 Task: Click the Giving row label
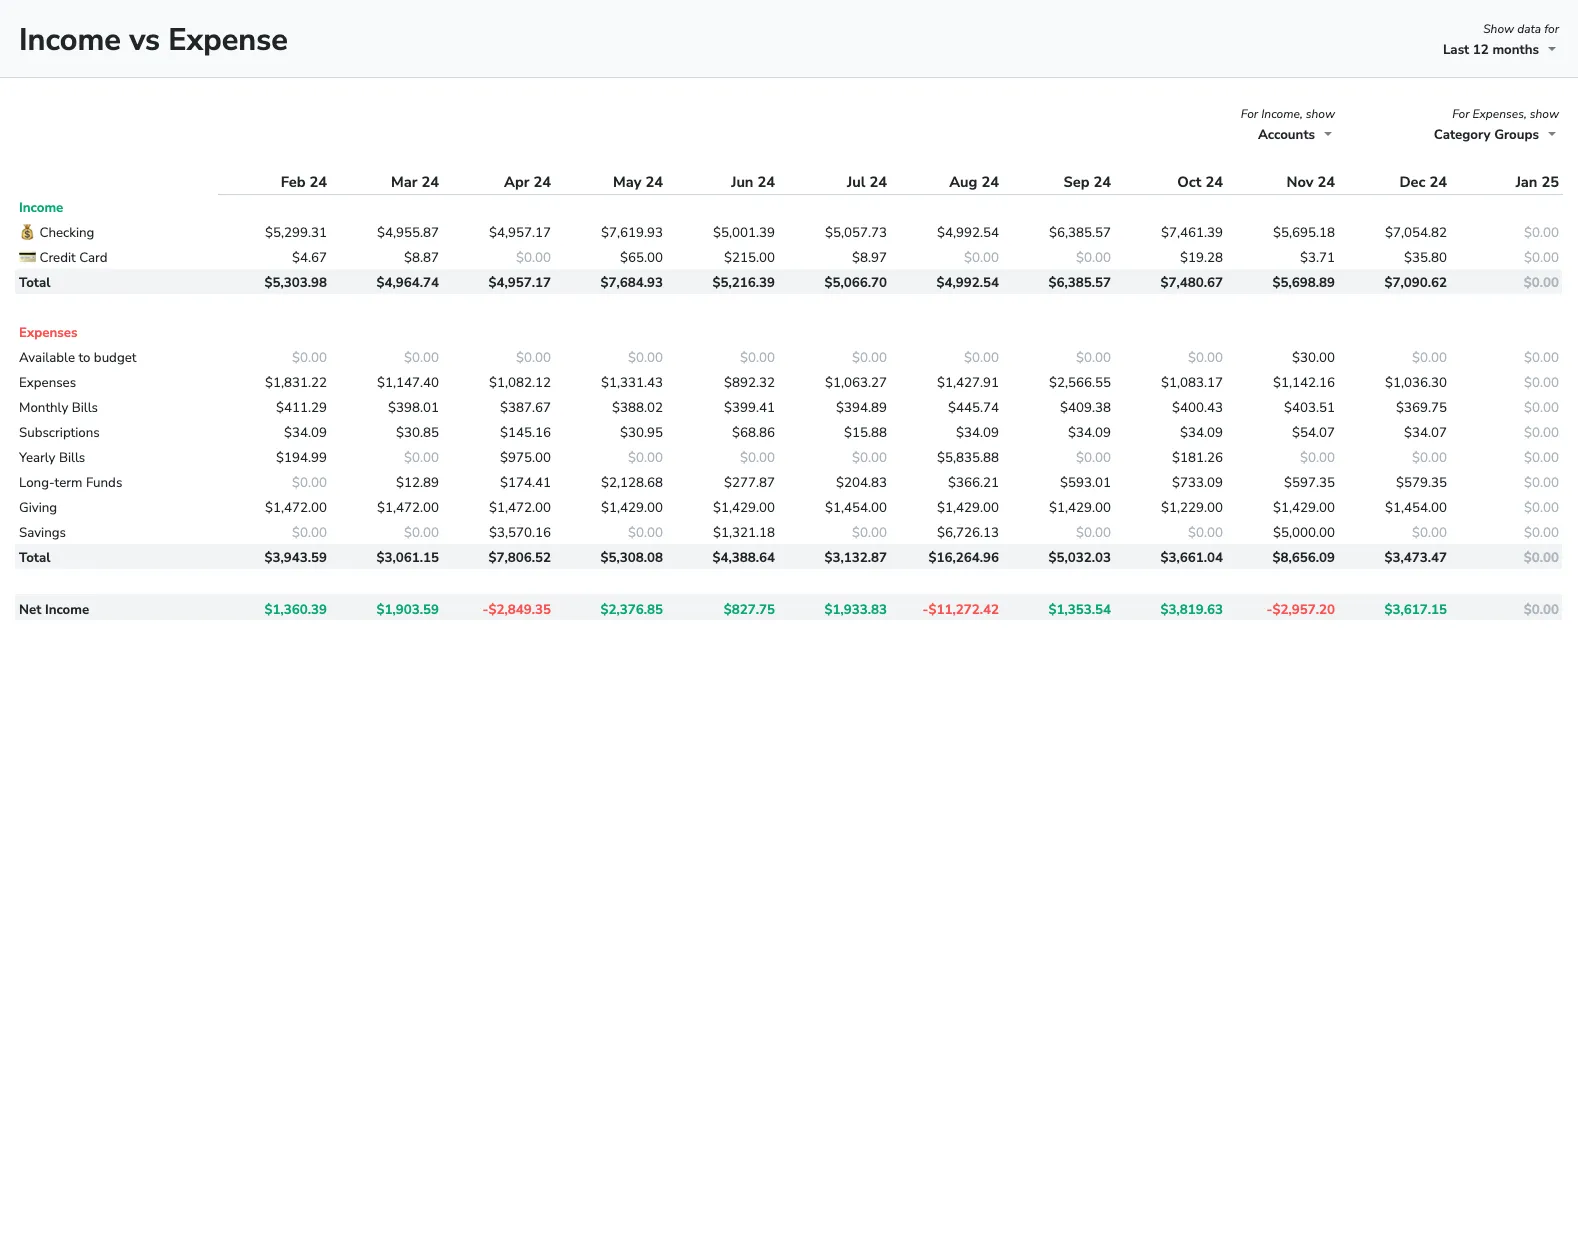tap(38, 508)
